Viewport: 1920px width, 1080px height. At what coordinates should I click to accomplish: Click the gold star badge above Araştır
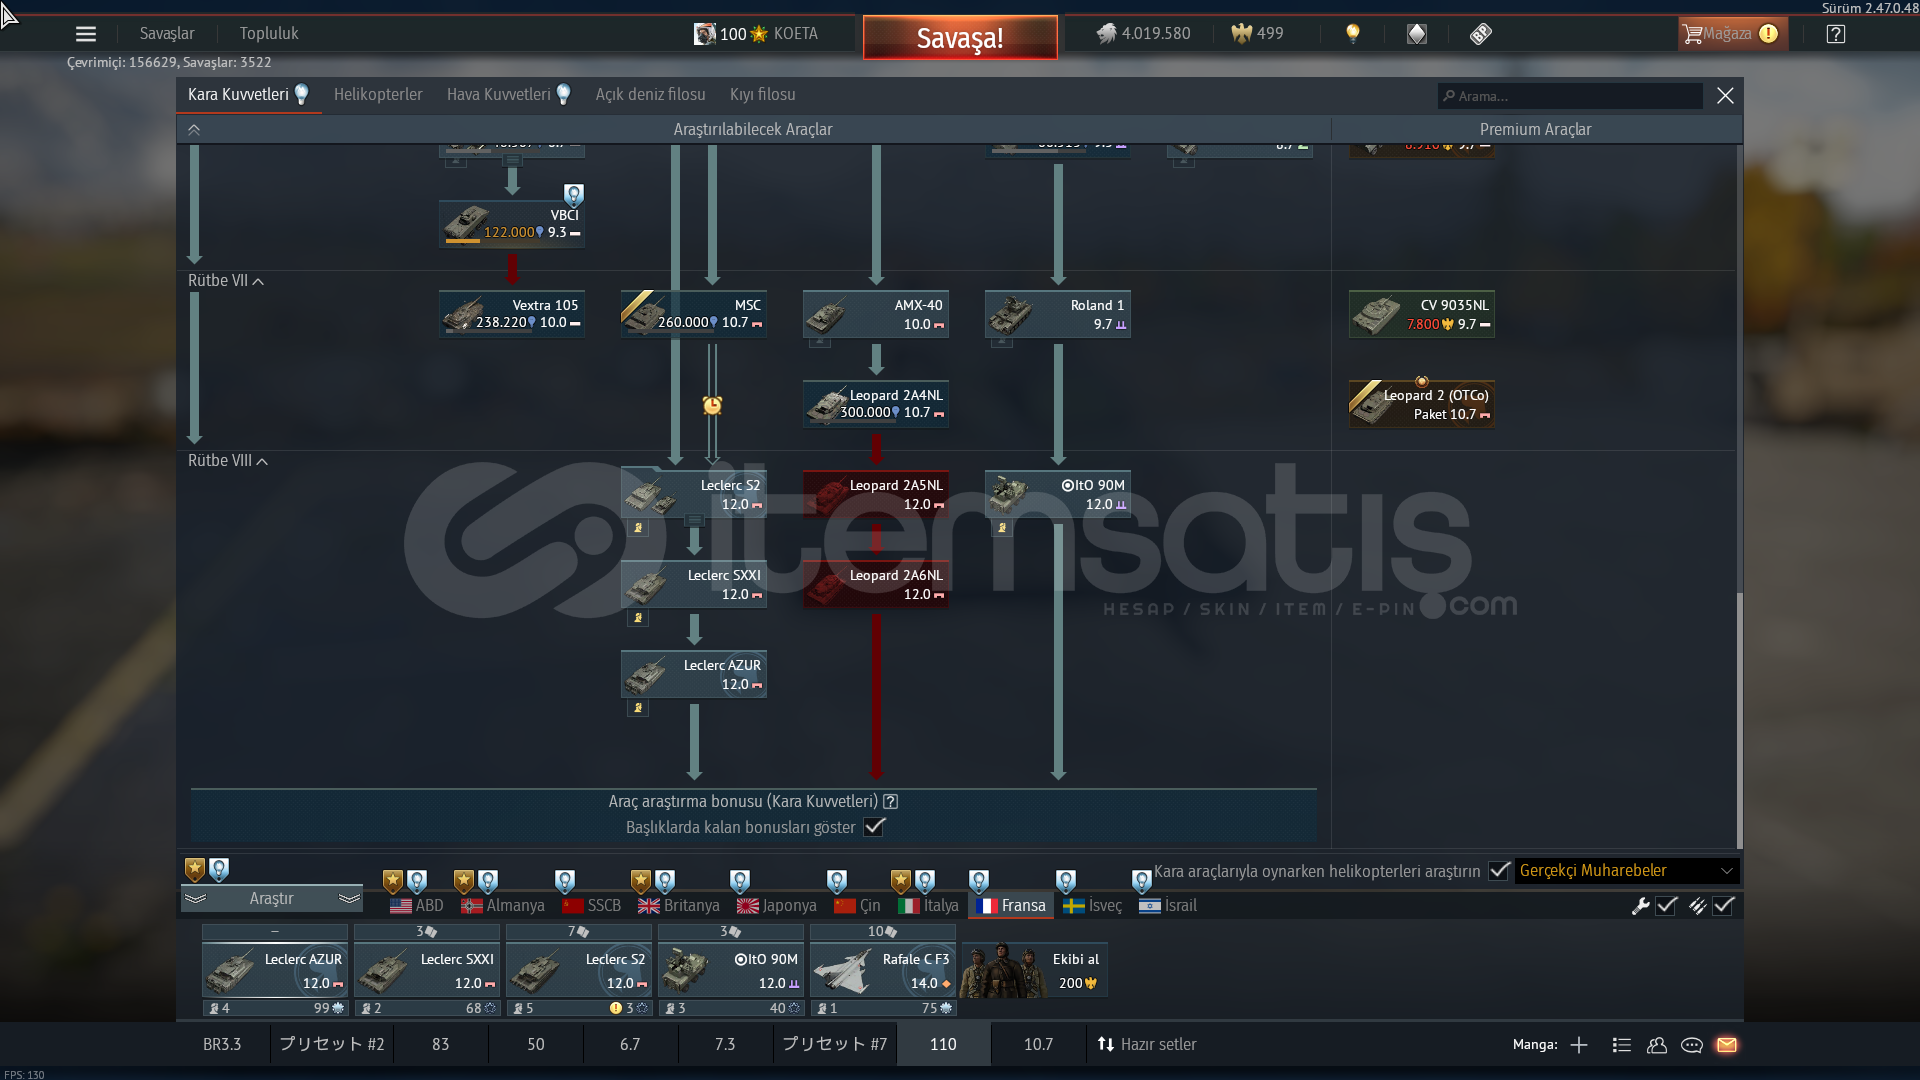tap(195, 870)
